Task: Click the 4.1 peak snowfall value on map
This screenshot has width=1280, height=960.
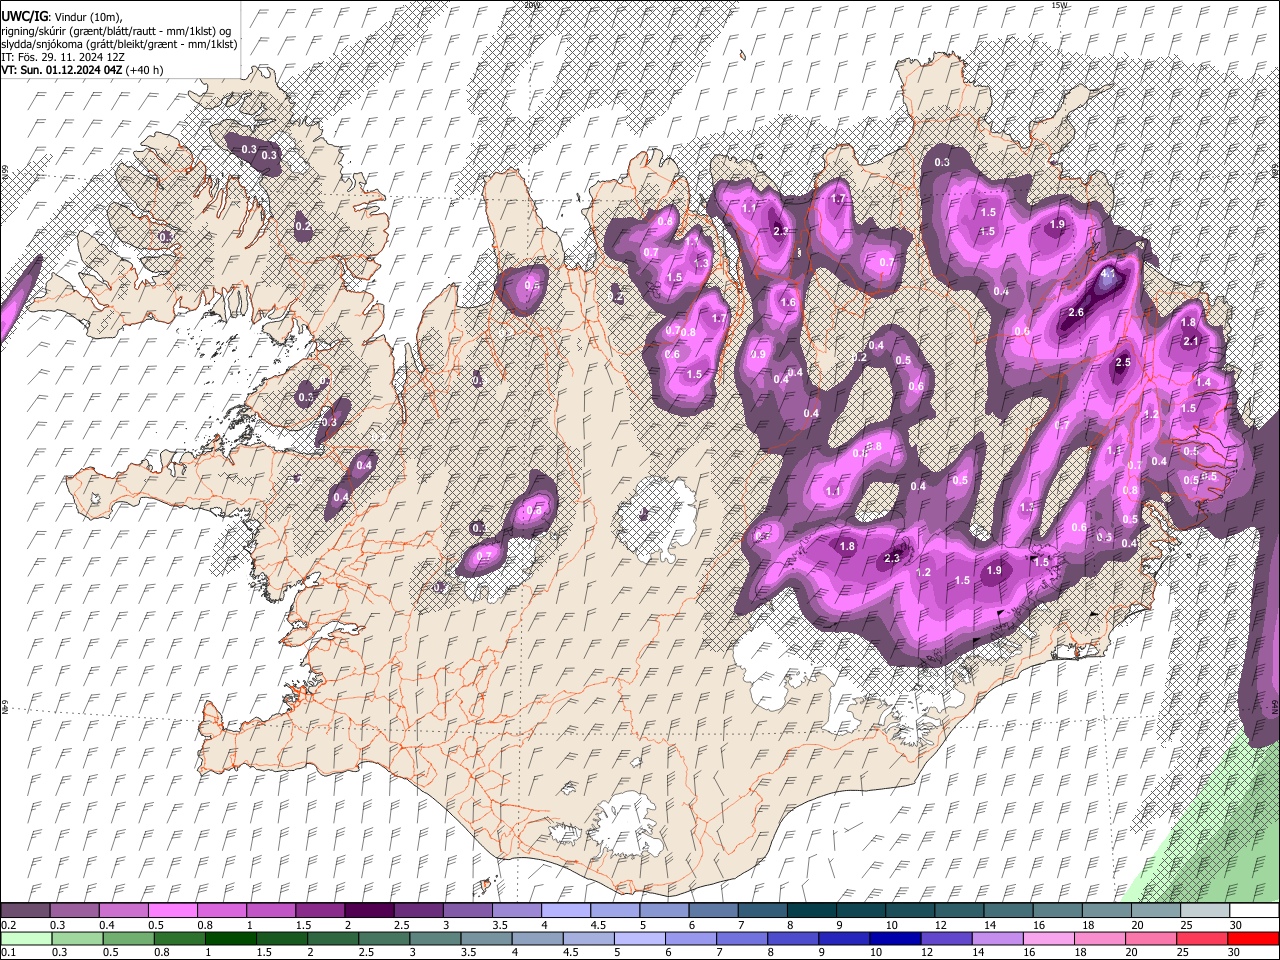Action: click(1107, 272)
